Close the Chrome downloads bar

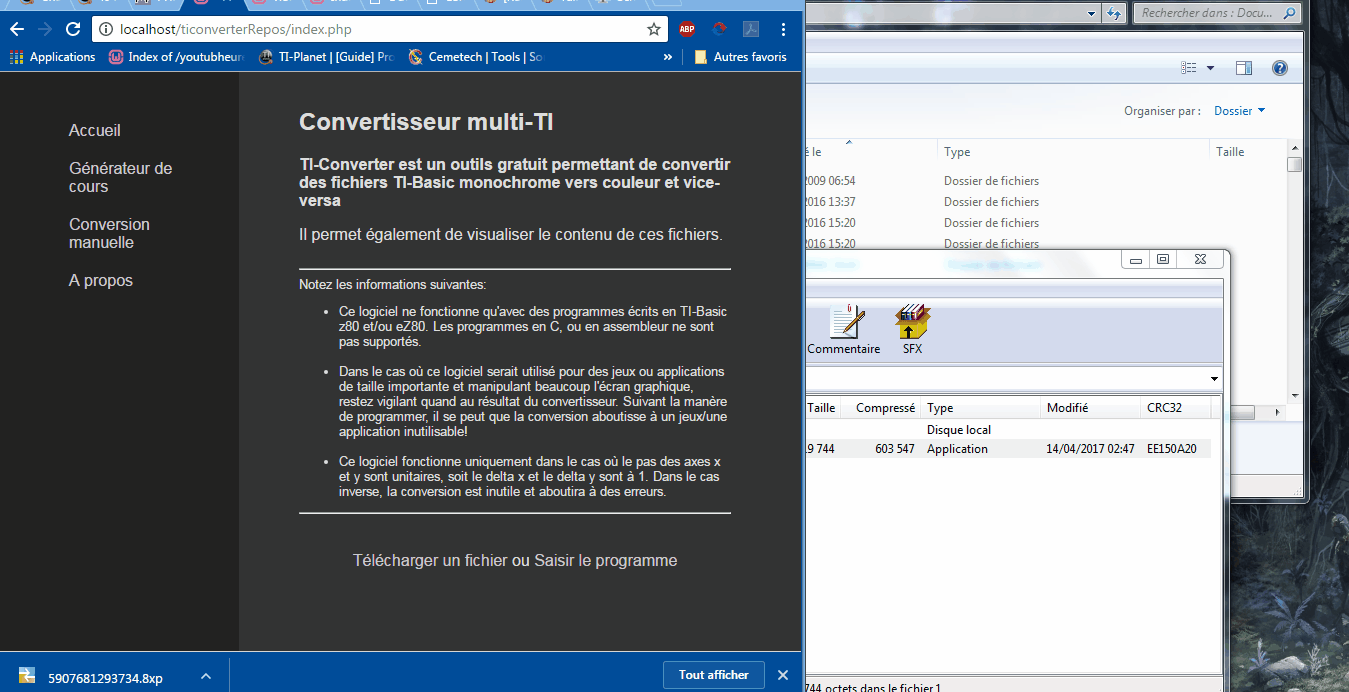[x=783, y=675]
